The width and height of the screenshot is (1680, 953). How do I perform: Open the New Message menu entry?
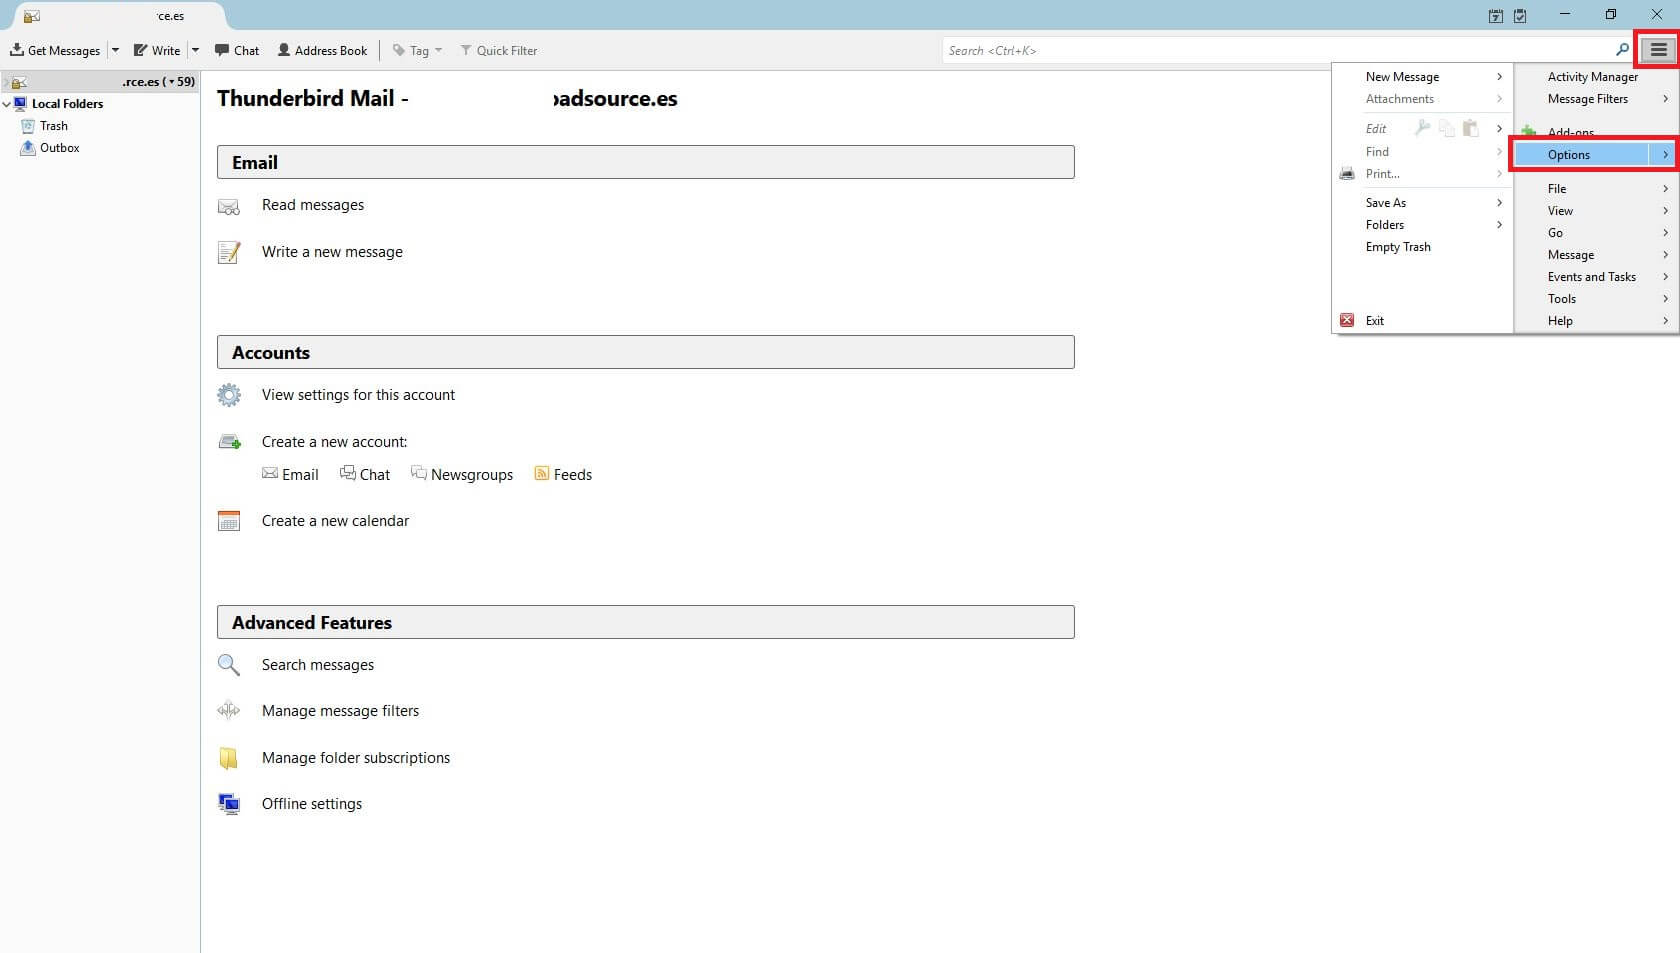click(1423, 77)
